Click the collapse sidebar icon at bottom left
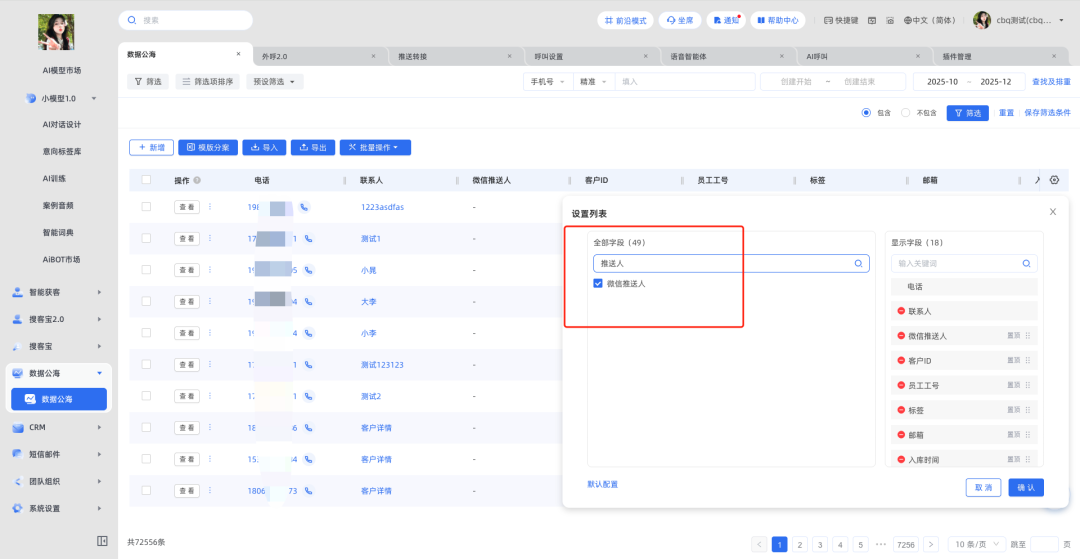 [102, 541]
